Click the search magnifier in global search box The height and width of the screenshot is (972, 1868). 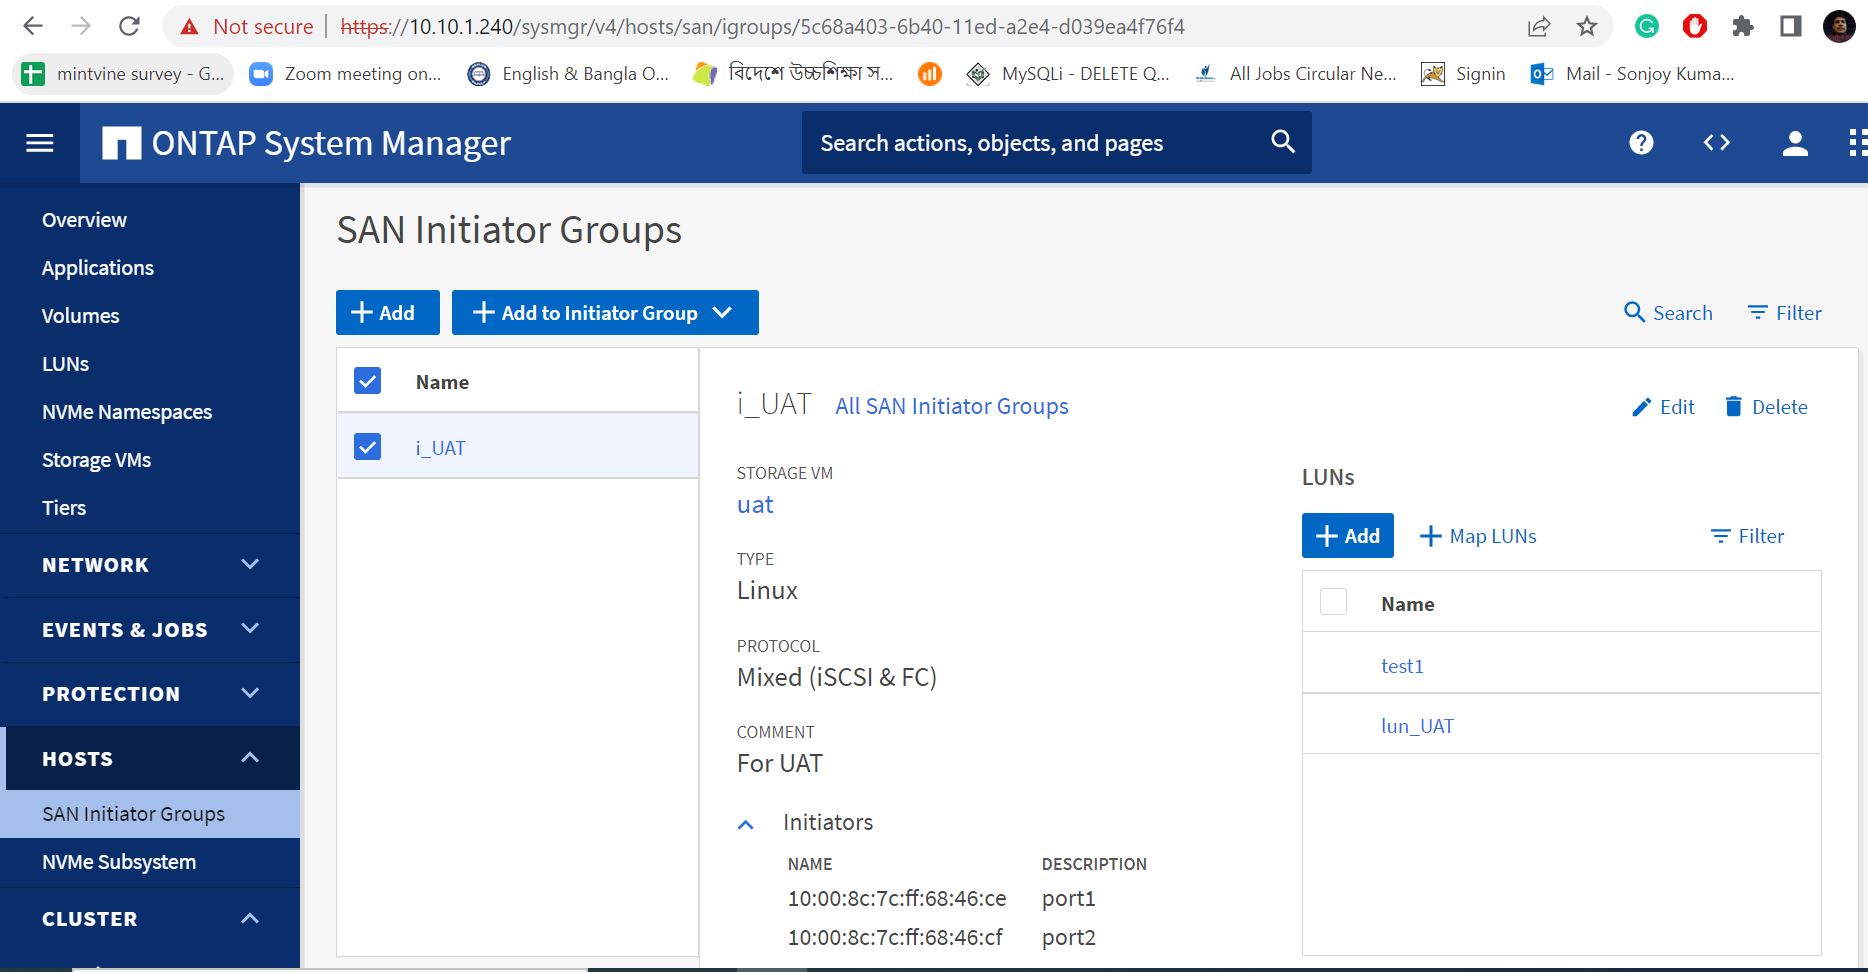click(1282, 142)
